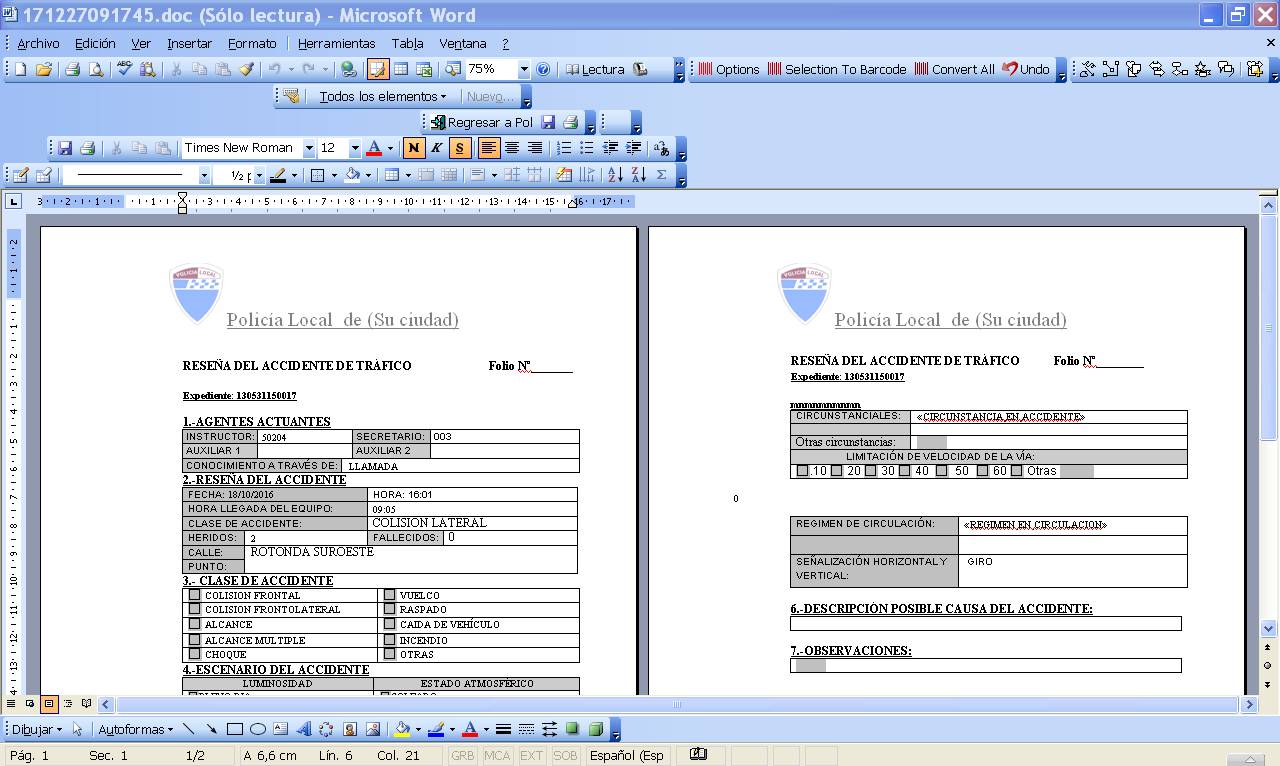
Task: Click drawing toolbar fill color bucket
Action: (x=402, y=729)
